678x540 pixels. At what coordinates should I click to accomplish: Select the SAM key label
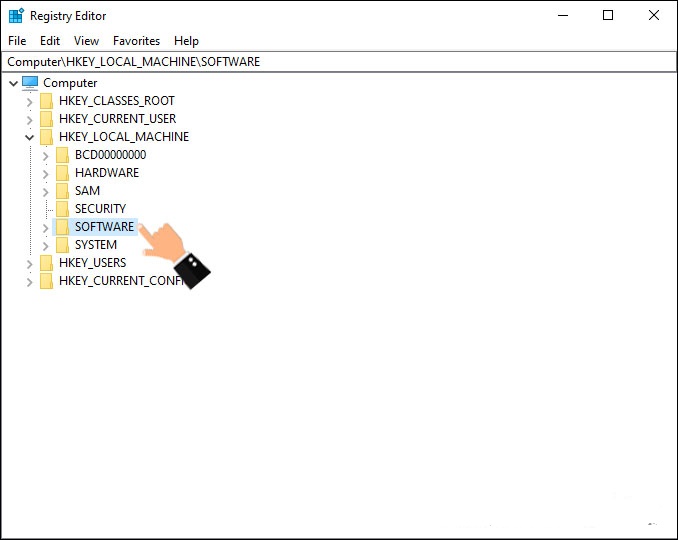click(x=87, y=191)
